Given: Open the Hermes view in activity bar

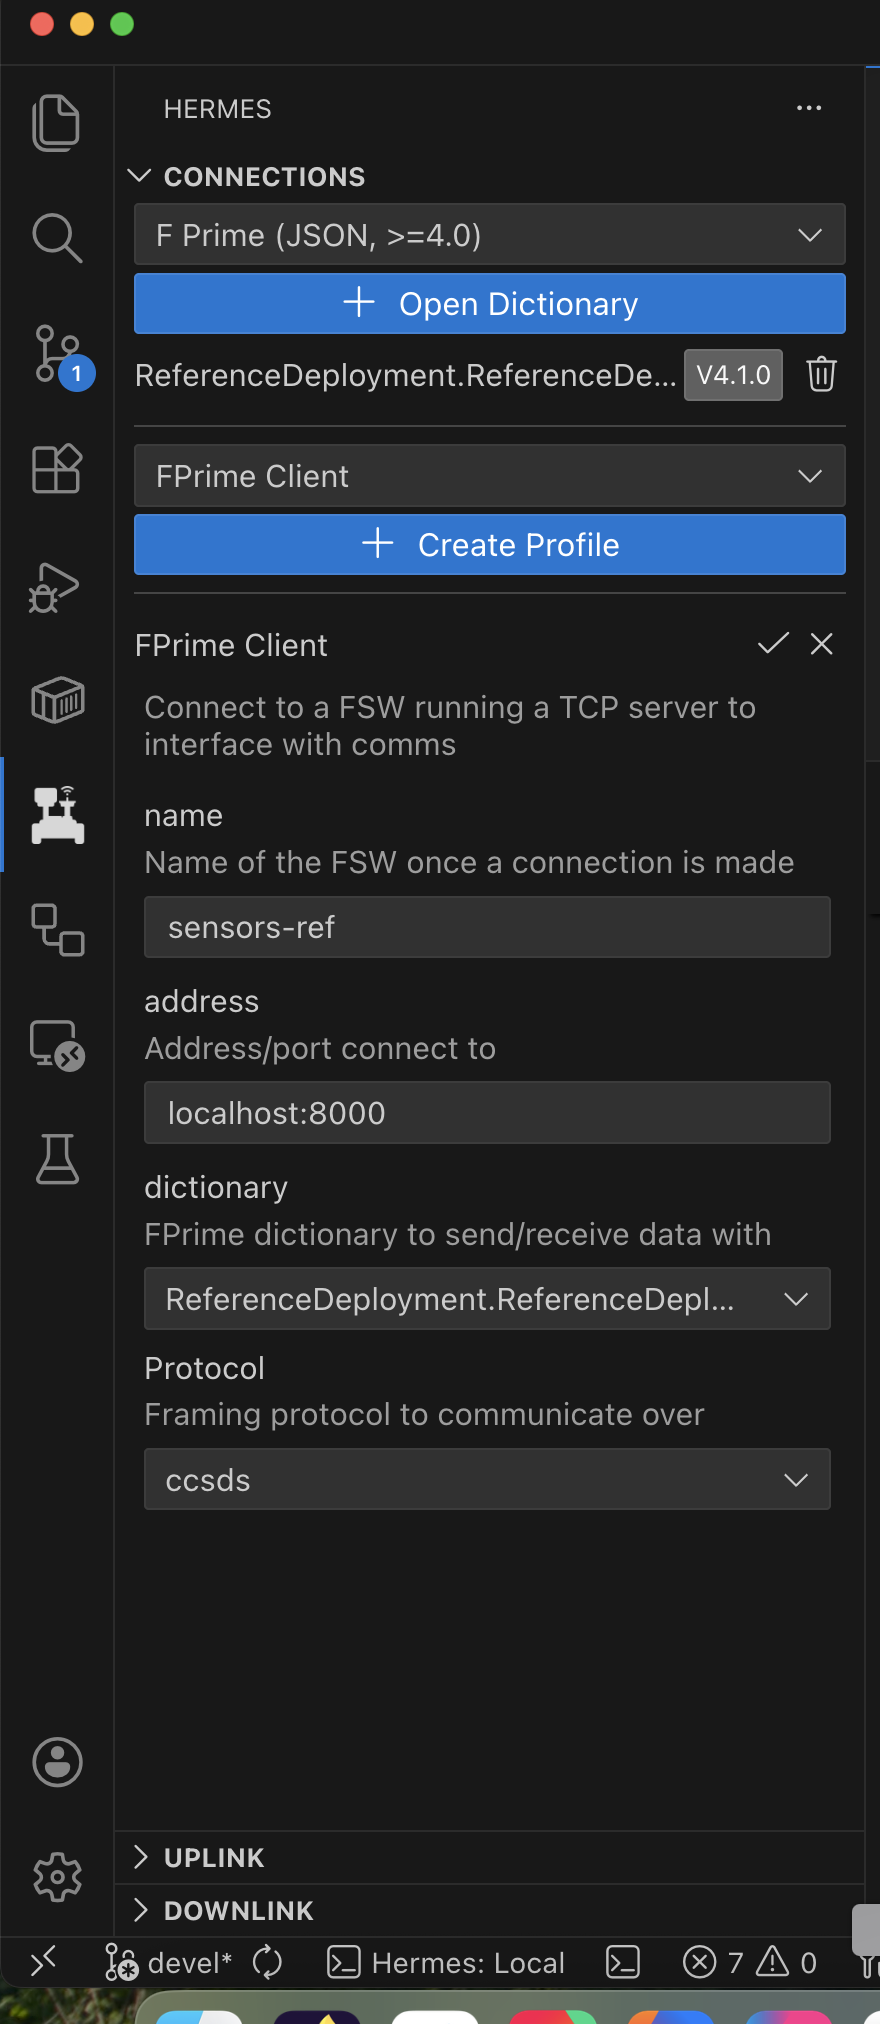Looking at the screenshot, I should click(58, 815).
